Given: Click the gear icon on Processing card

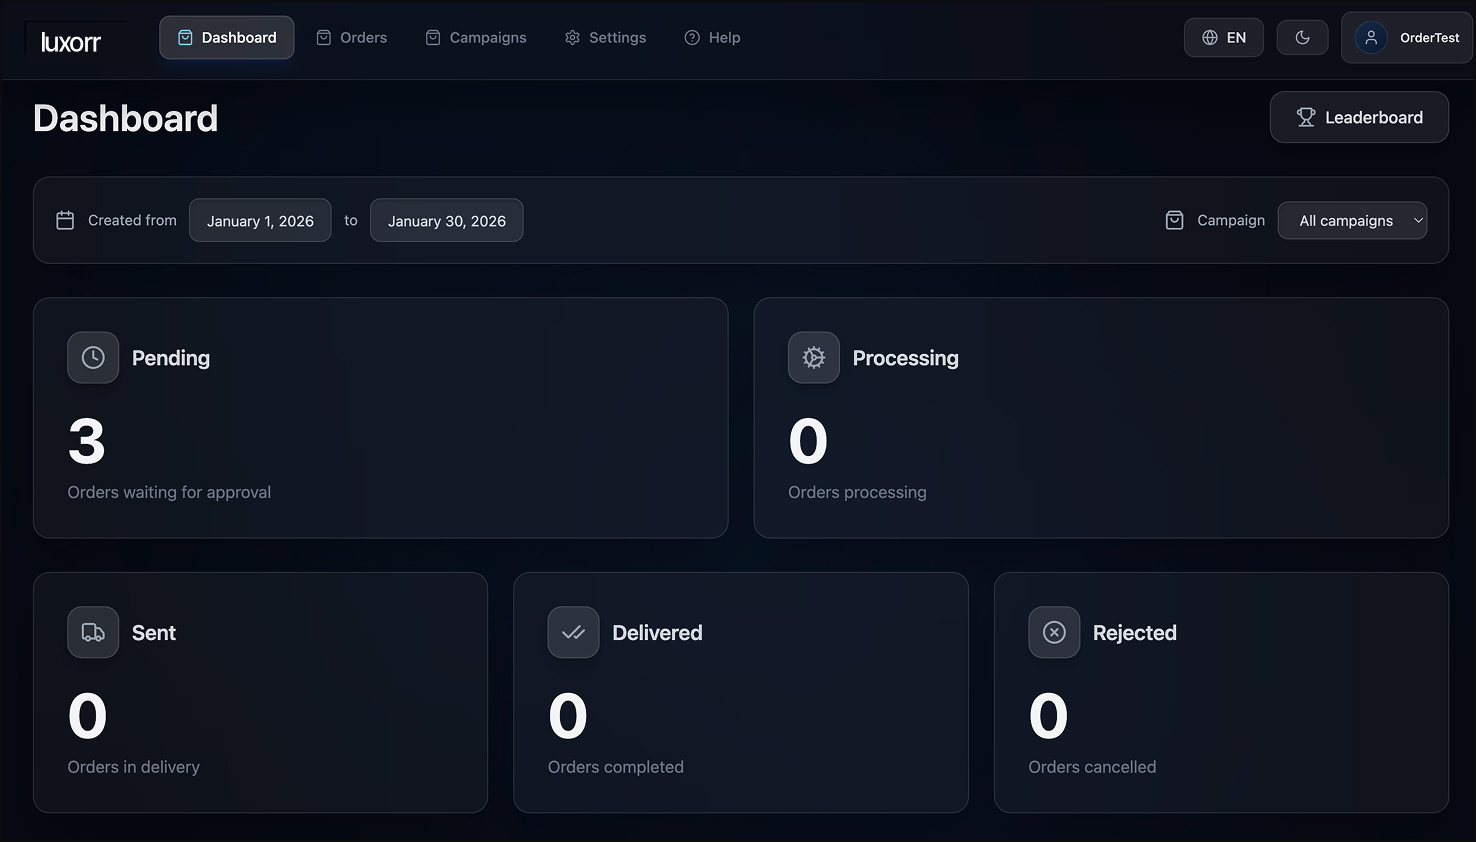Looking at the screenshot, I should coord(813,358).
